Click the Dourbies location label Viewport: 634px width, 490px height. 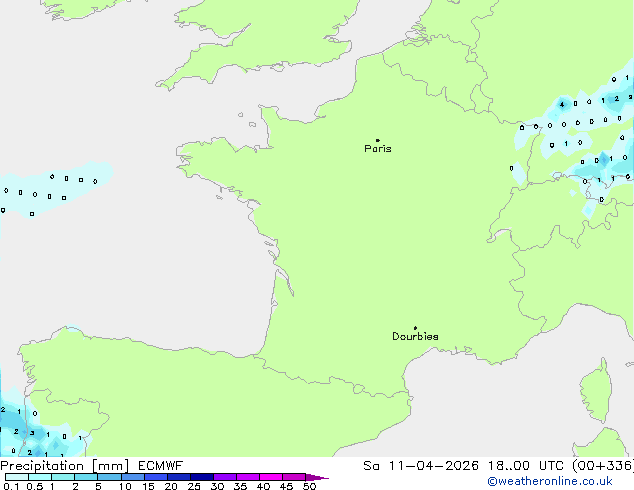[415, 336]
